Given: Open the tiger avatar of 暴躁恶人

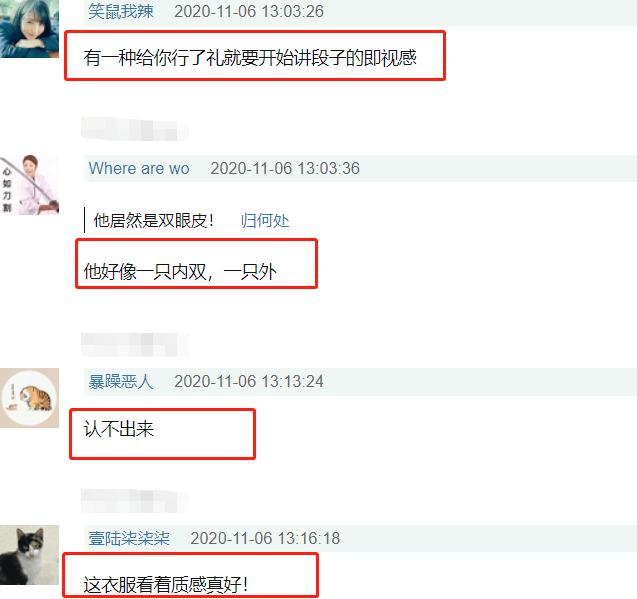Looking at the screenshot, I should pyautogui.click(x=29, y=398).
